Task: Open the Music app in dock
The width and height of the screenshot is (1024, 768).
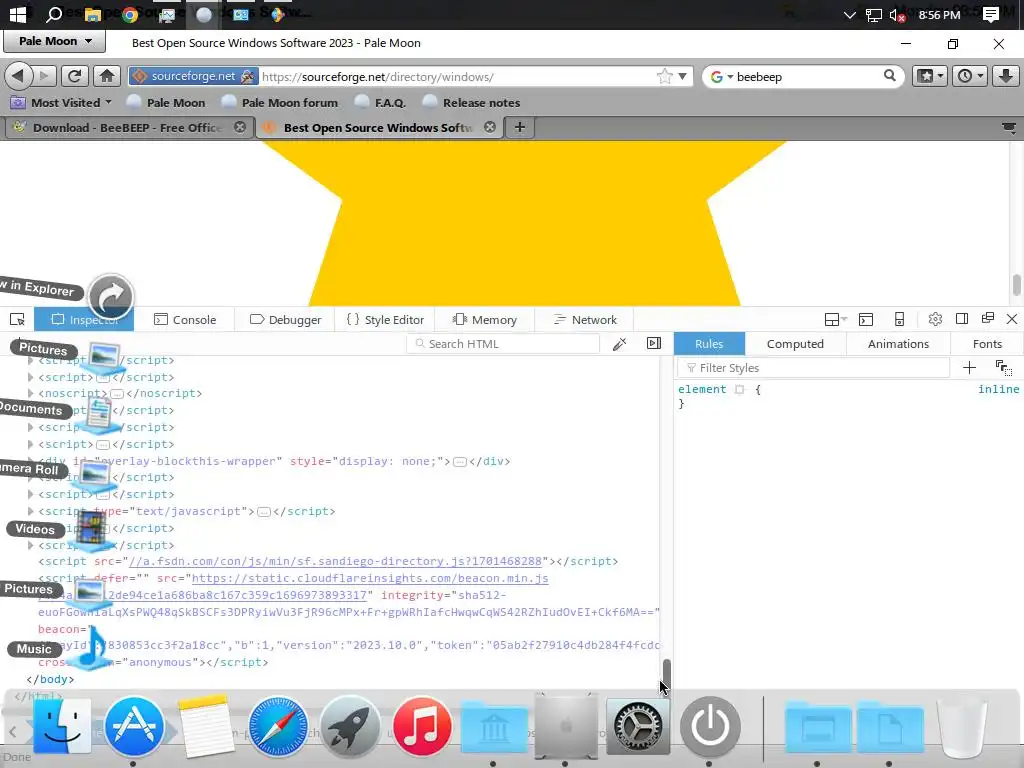Action: click(x=422, y=726)
